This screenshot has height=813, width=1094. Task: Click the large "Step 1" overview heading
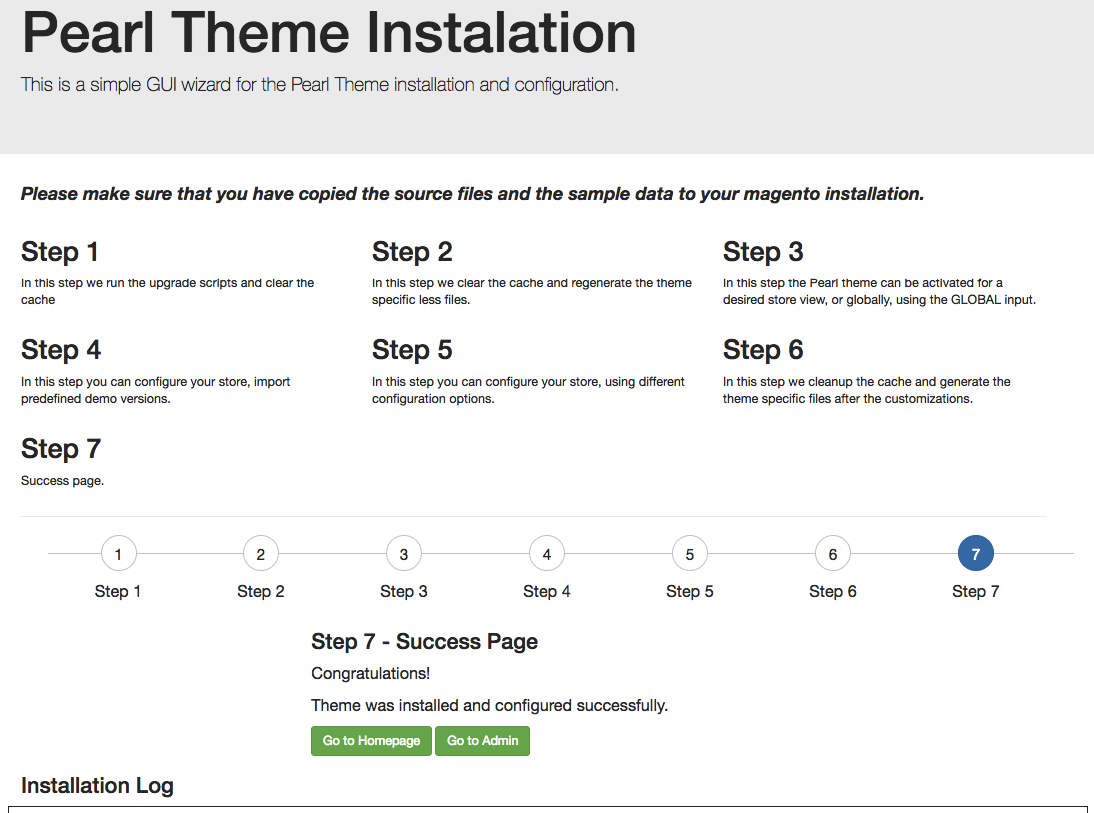(x=60, y=252)
